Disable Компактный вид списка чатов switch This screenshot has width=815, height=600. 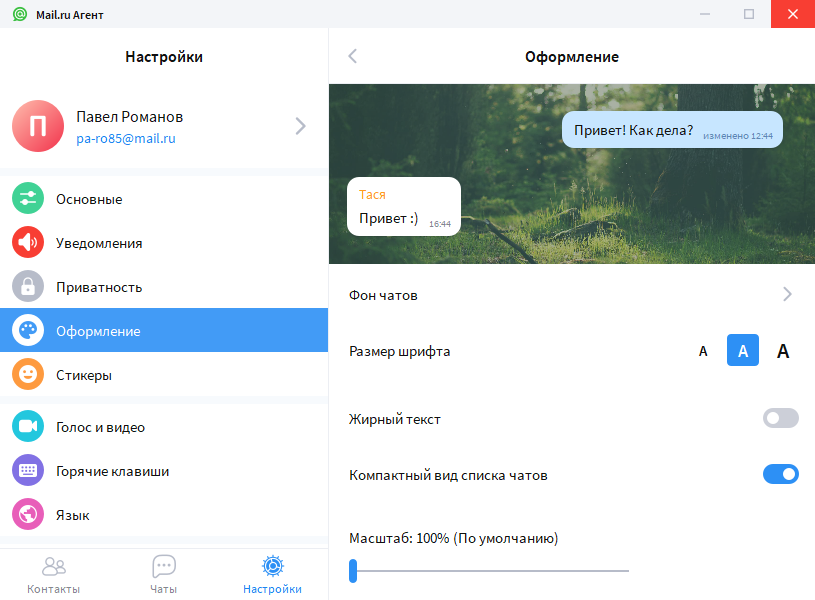click(781, 474)
